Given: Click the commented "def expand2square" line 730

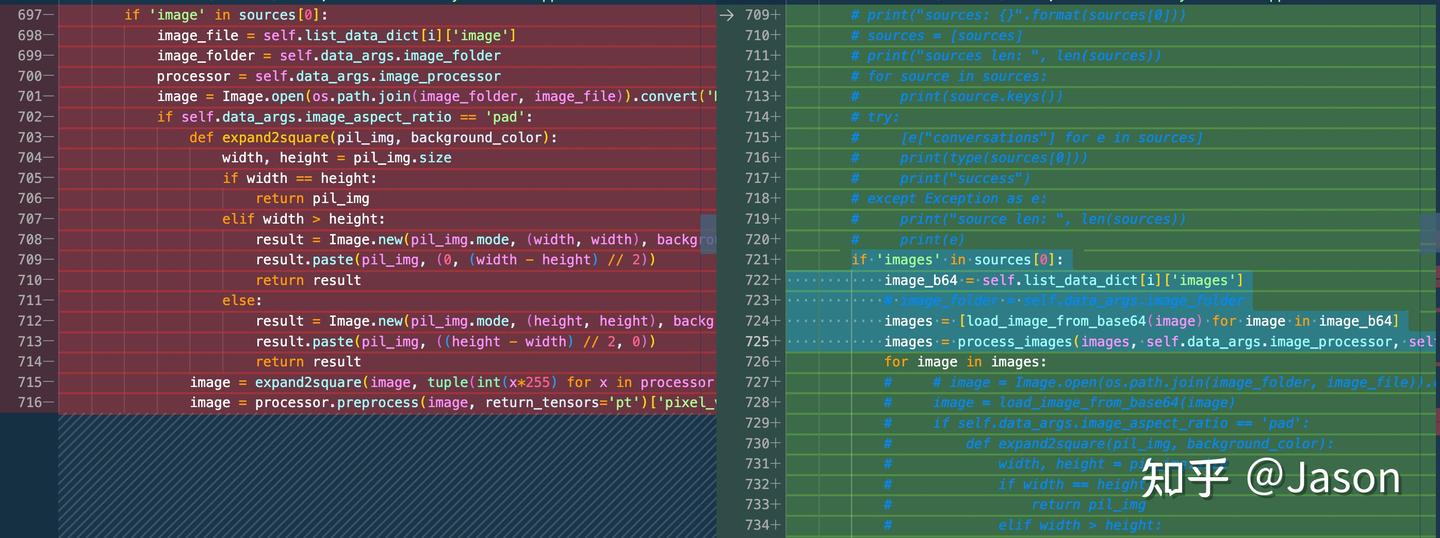Looking at the screenshot, I should click(1109, 443).
